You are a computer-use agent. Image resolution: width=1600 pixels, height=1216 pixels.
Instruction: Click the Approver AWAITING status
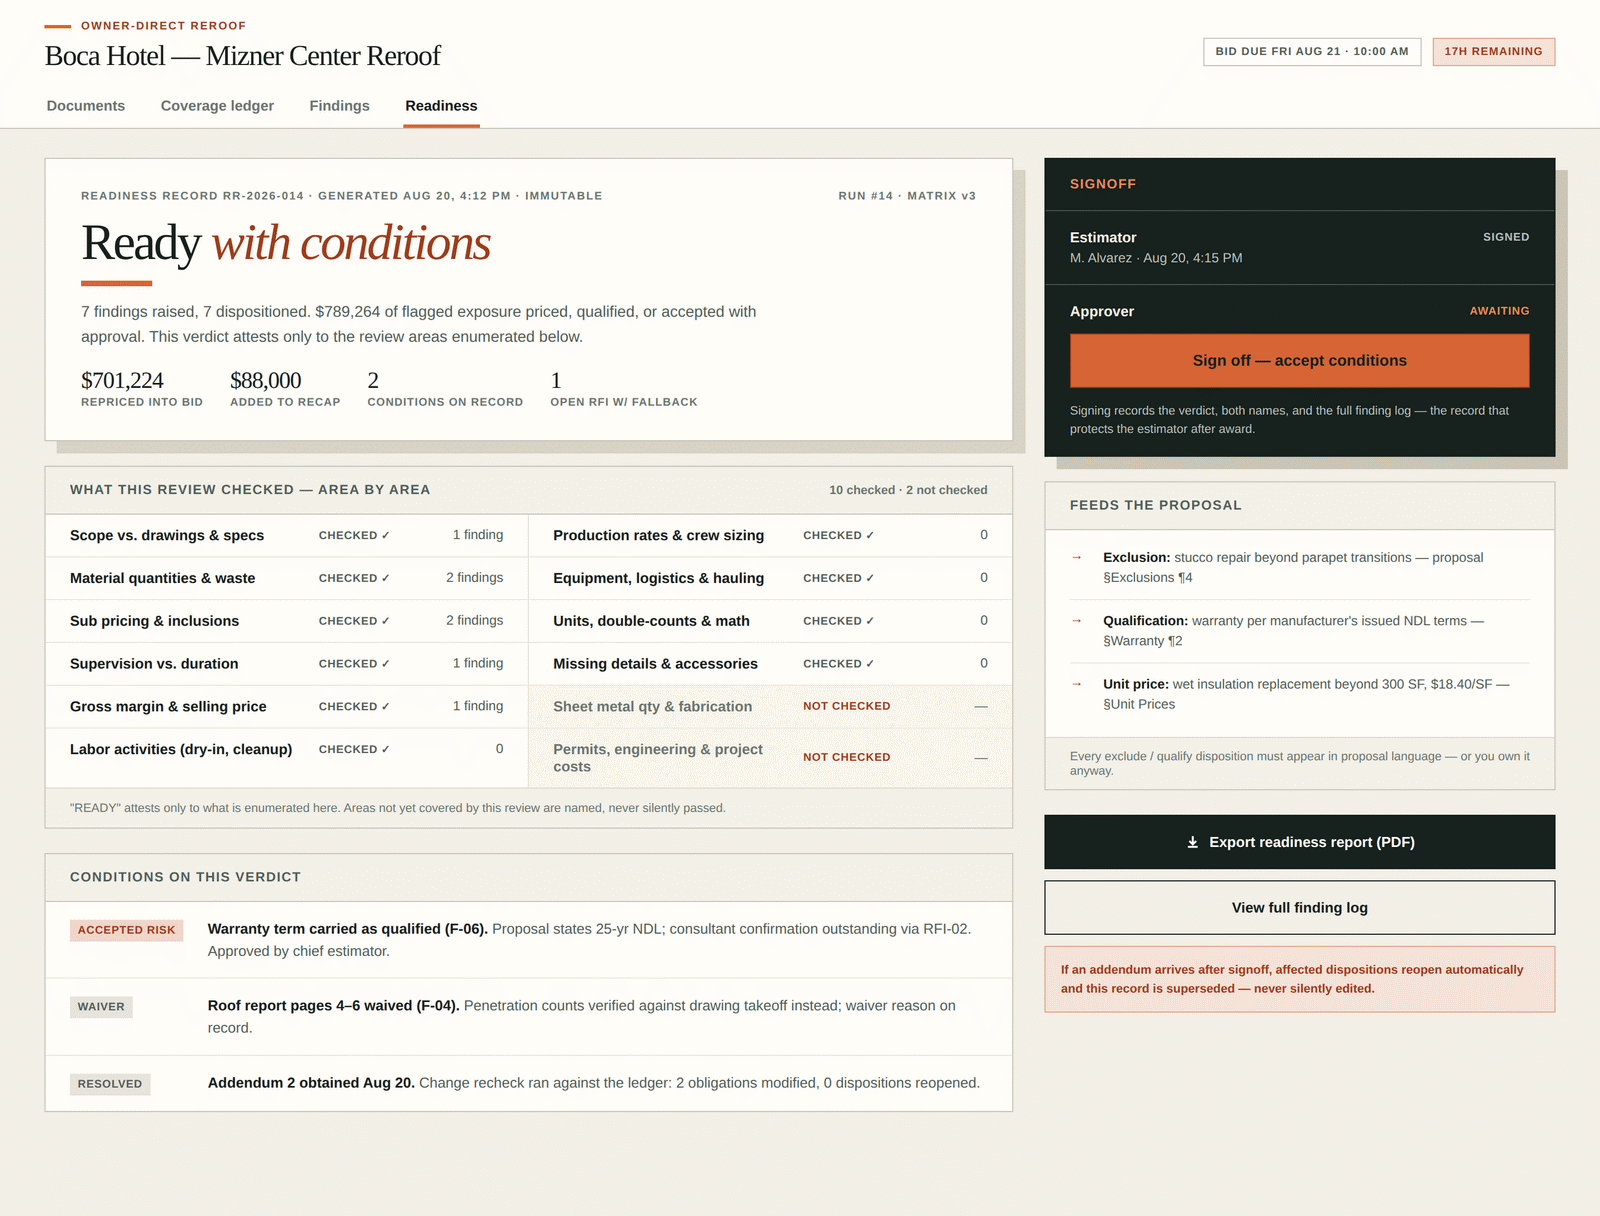tap(1499, 311)
